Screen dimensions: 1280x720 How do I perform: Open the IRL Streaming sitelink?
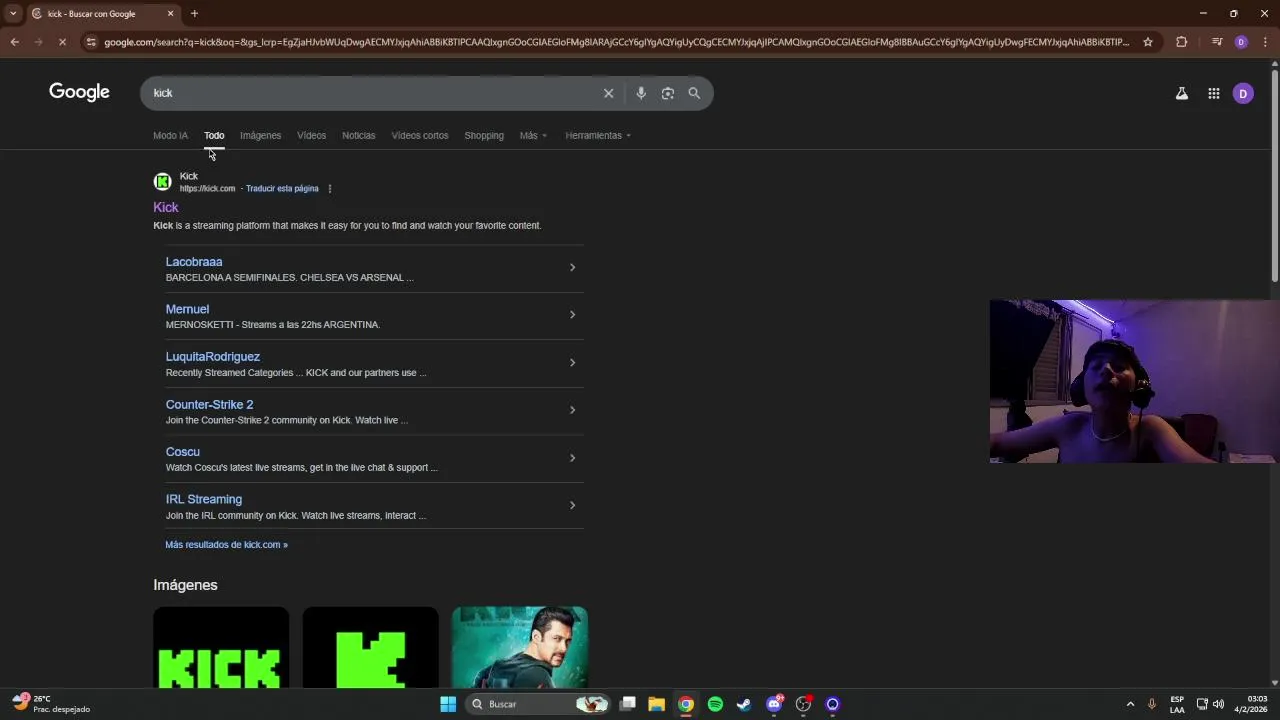204,499
